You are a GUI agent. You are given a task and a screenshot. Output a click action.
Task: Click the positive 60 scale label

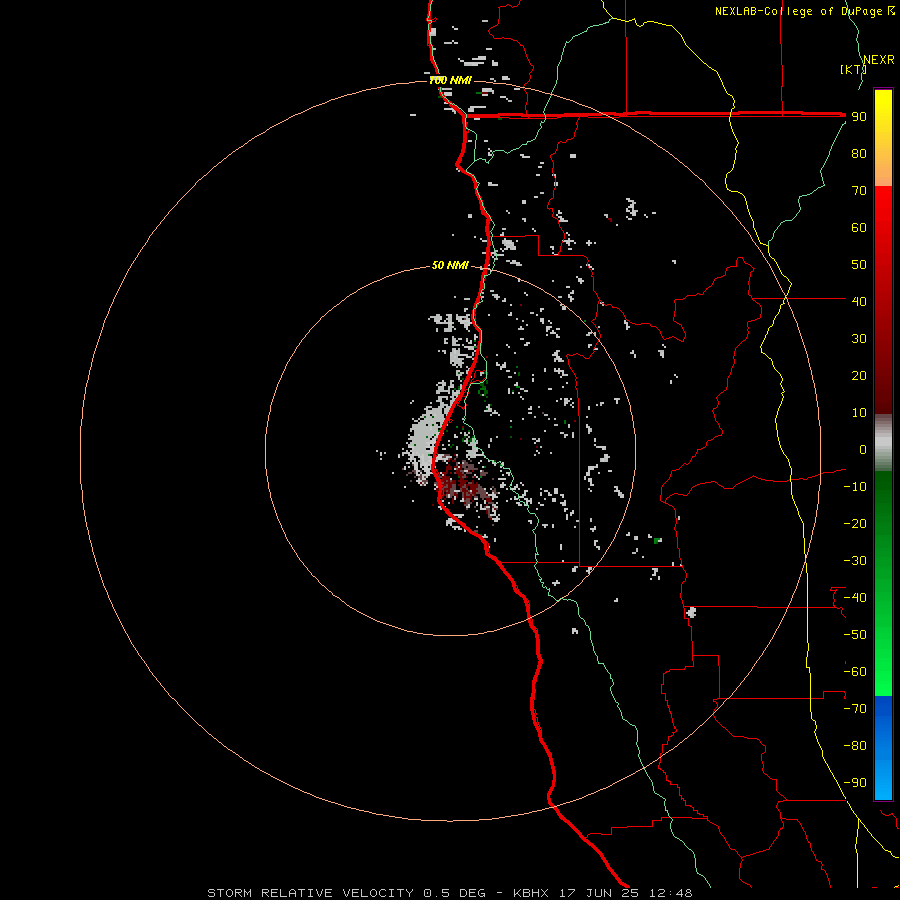click(x=859, y=227)
